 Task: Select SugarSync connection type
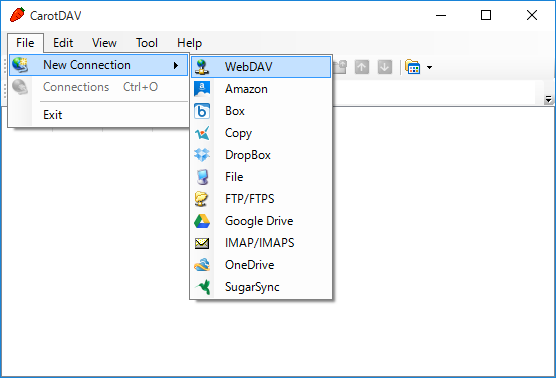click(261, 287)
